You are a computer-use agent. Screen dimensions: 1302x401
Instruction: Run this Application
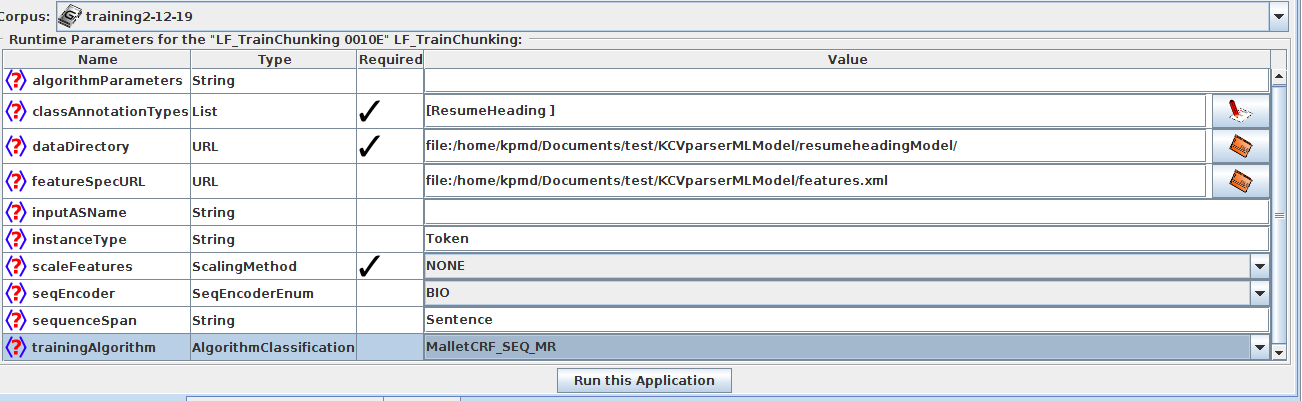point(644,380)
